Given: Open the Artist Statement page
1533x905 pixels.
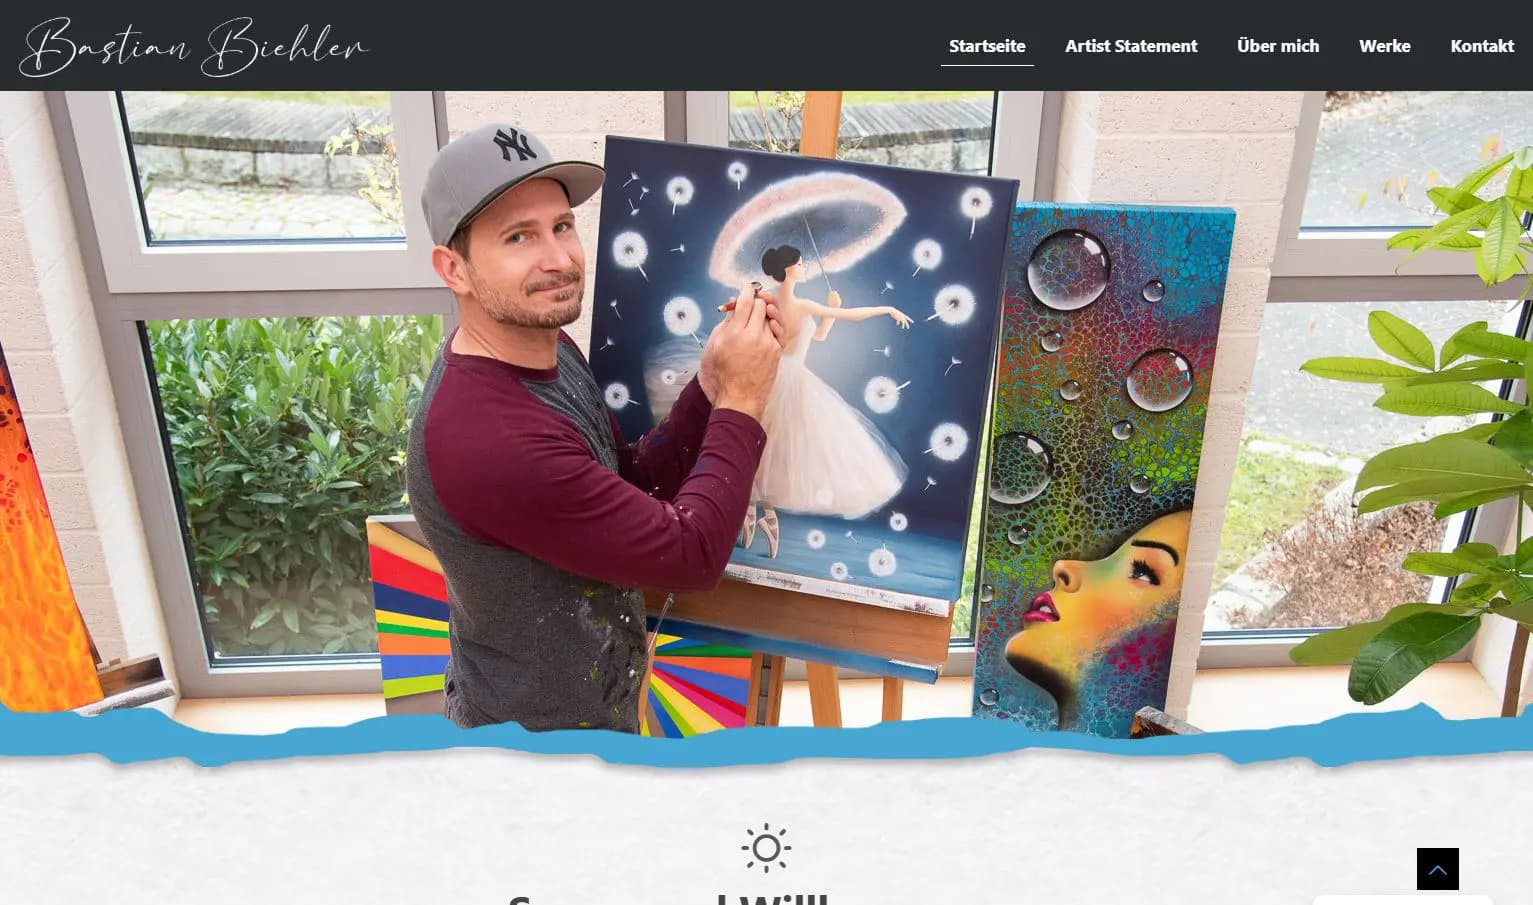Looking at the screenshot, I should (x=1131, y=46).
